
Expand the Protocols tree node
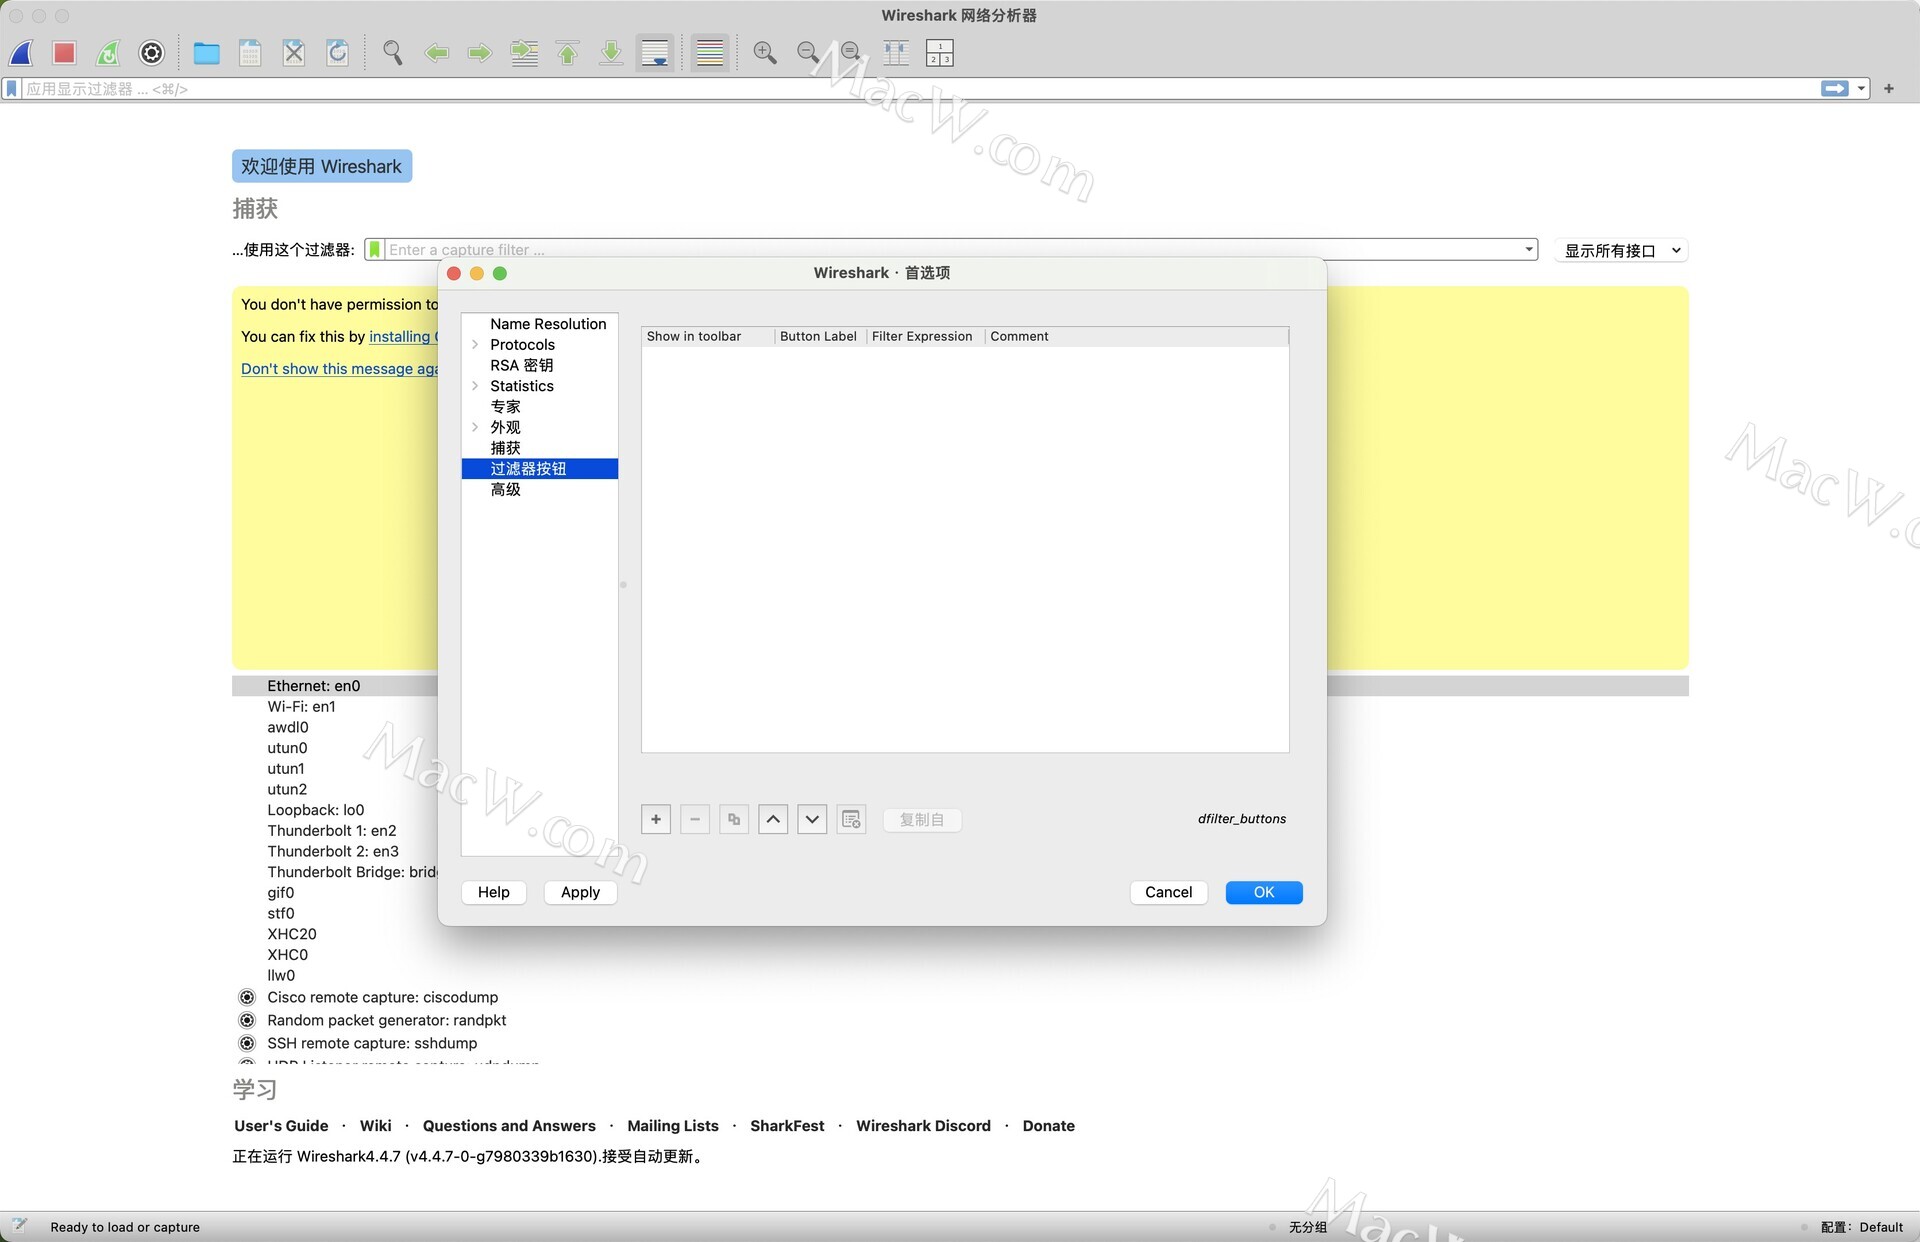coord(475,345)
